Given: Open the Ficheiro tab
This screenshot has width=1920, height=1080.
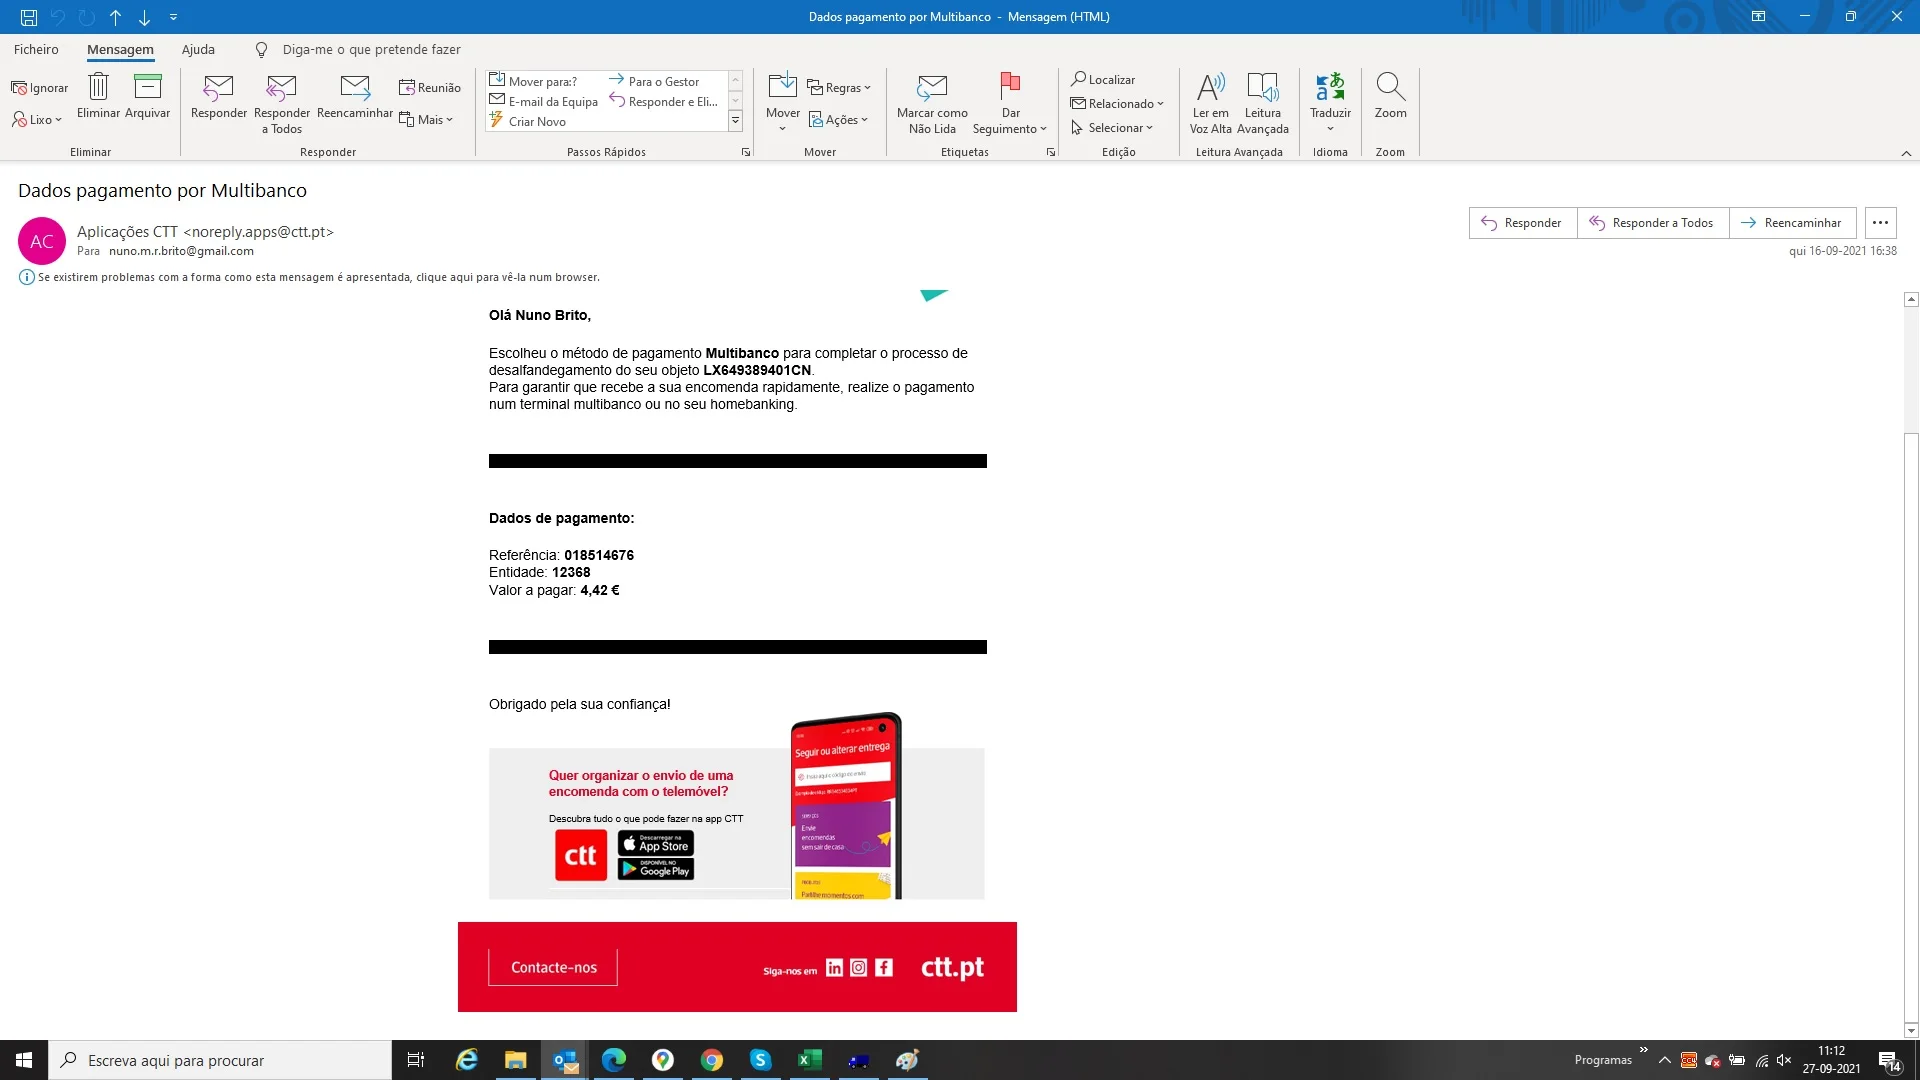Looking at the screenshot, I should tap(36, 49).
